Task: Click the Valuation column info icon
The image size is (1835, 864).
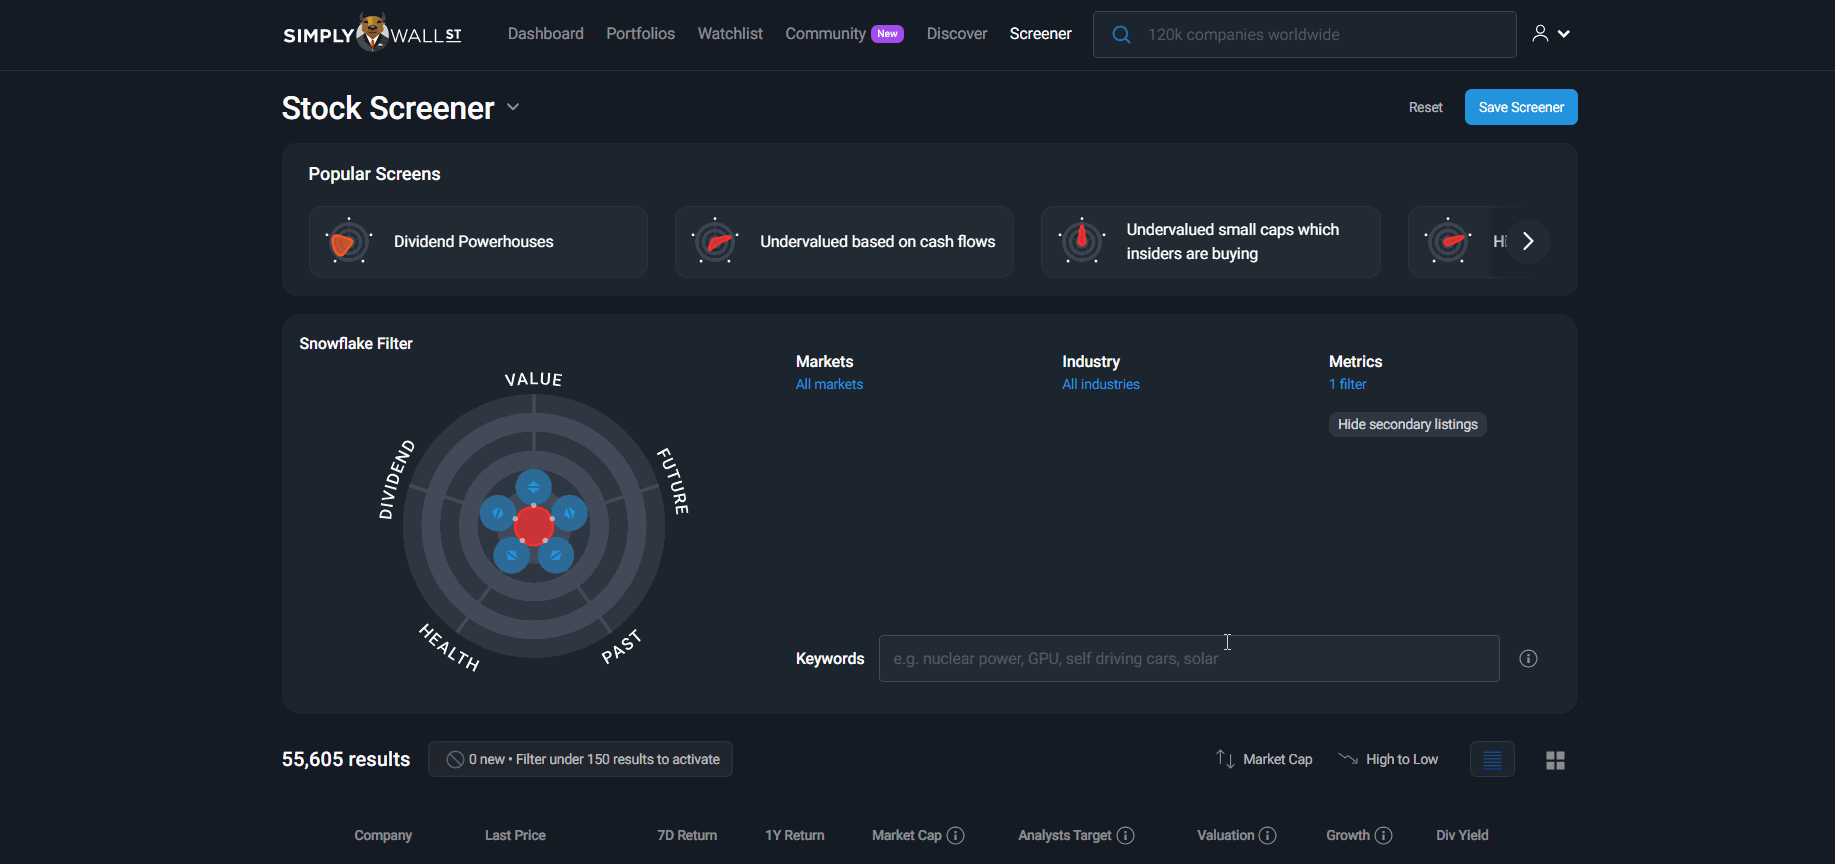Action: click(1268, 836)
